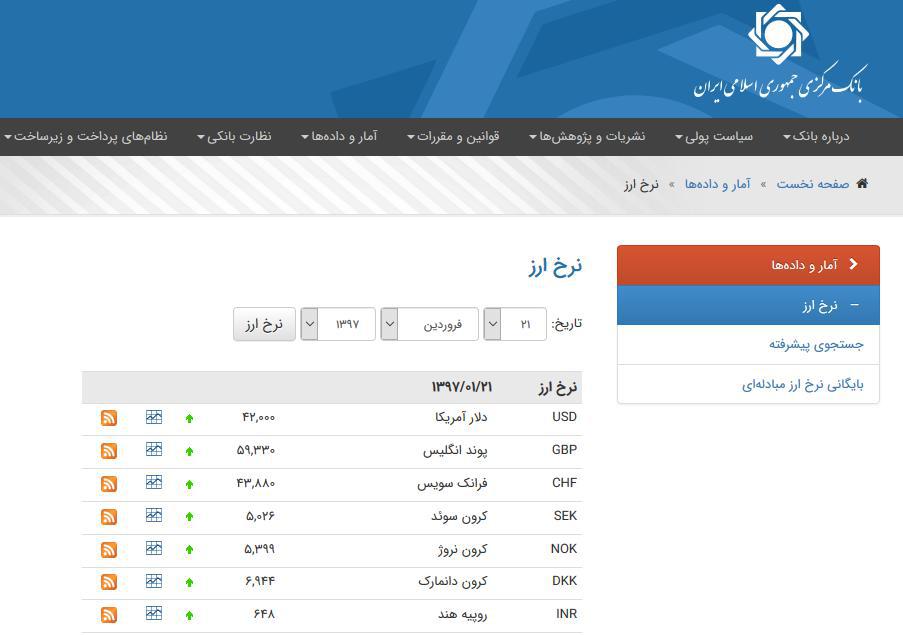The height and width of the screenshot is (635, 903).
Task: Open the سیاست پولی navigation menu
Action: point(714,136)
